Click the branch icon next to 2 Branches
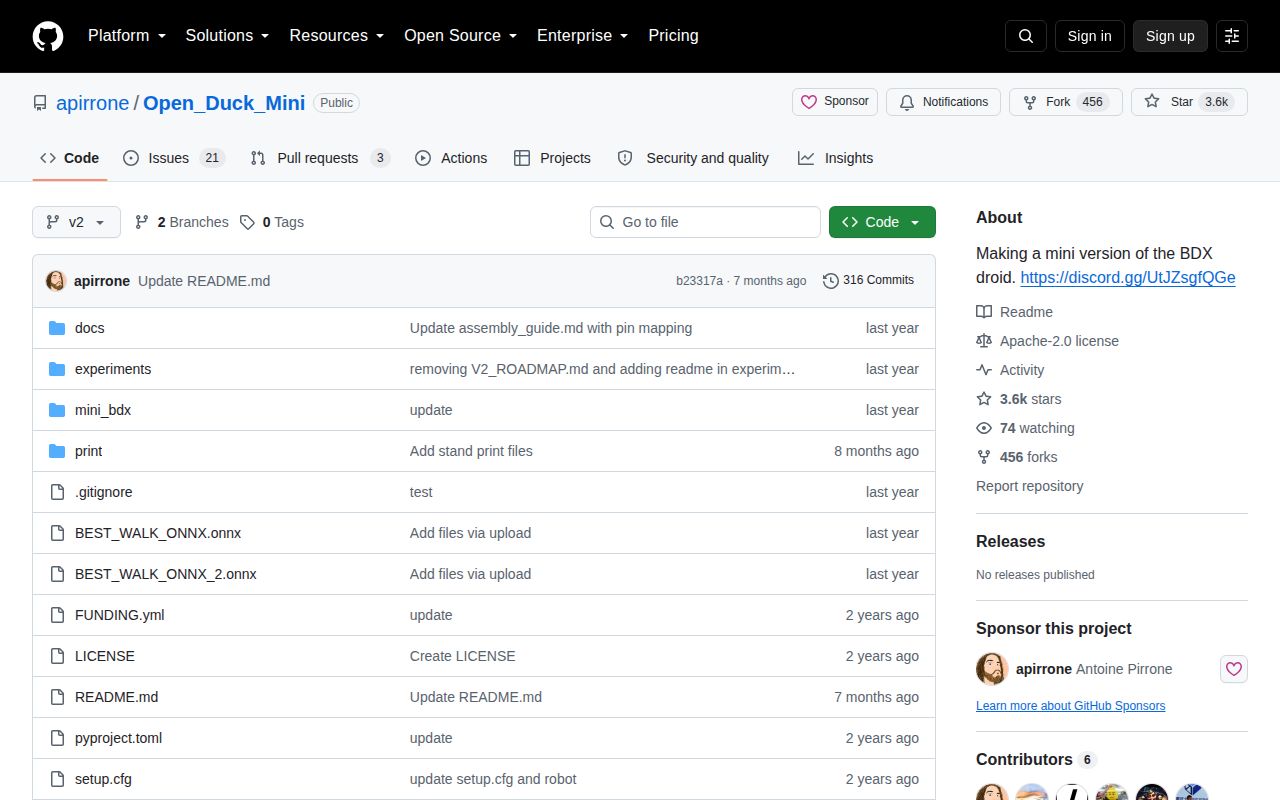The image size is (1280, 800). (x=142, y=222)
